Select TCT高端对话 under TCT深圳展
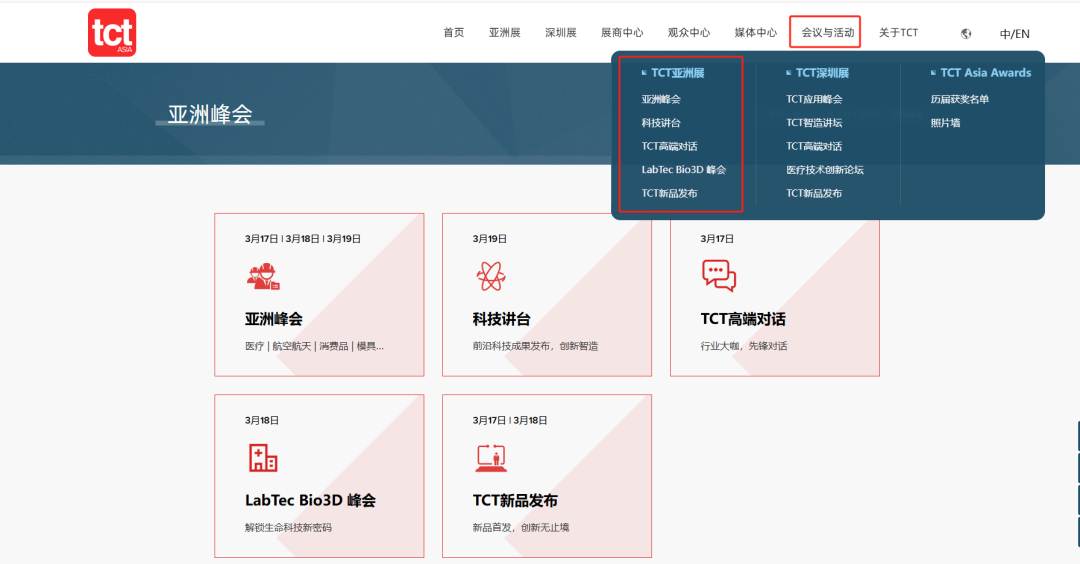This screenshot has width=1080, height=564. (814, 146)
